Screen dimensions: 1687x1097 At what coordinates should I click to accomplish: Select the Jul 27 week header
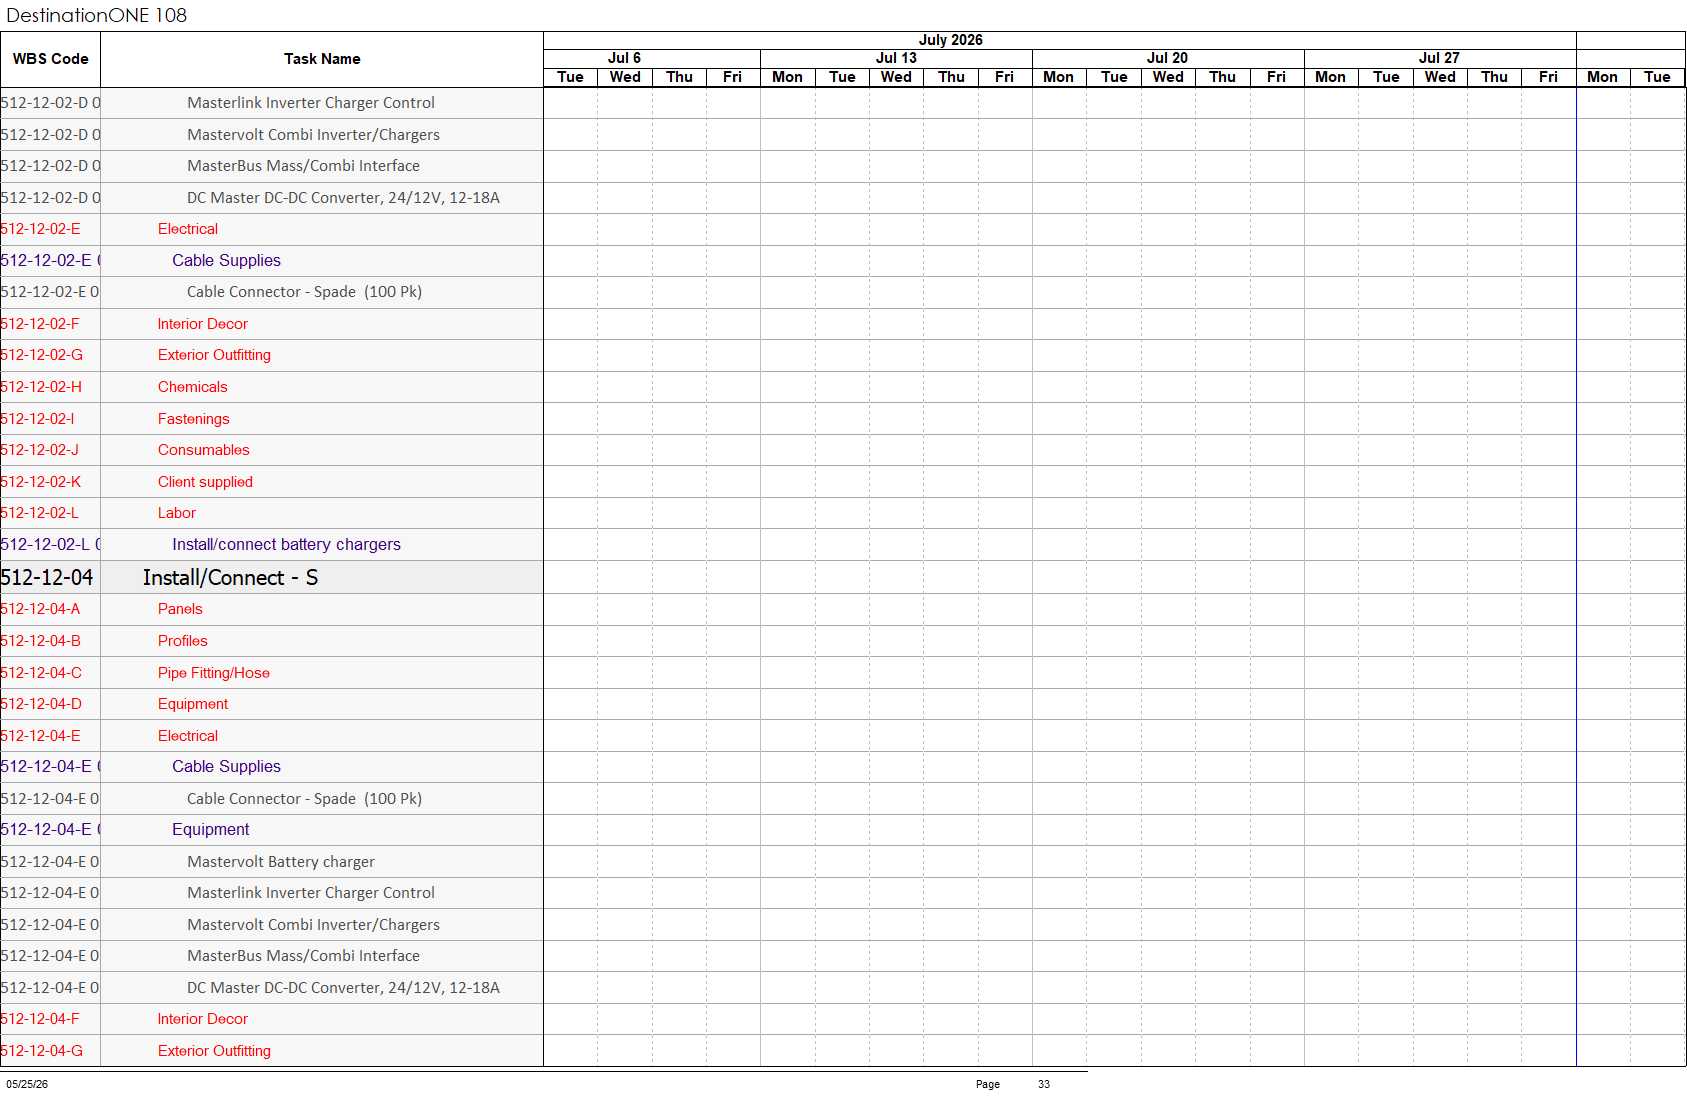(1439, 58)
